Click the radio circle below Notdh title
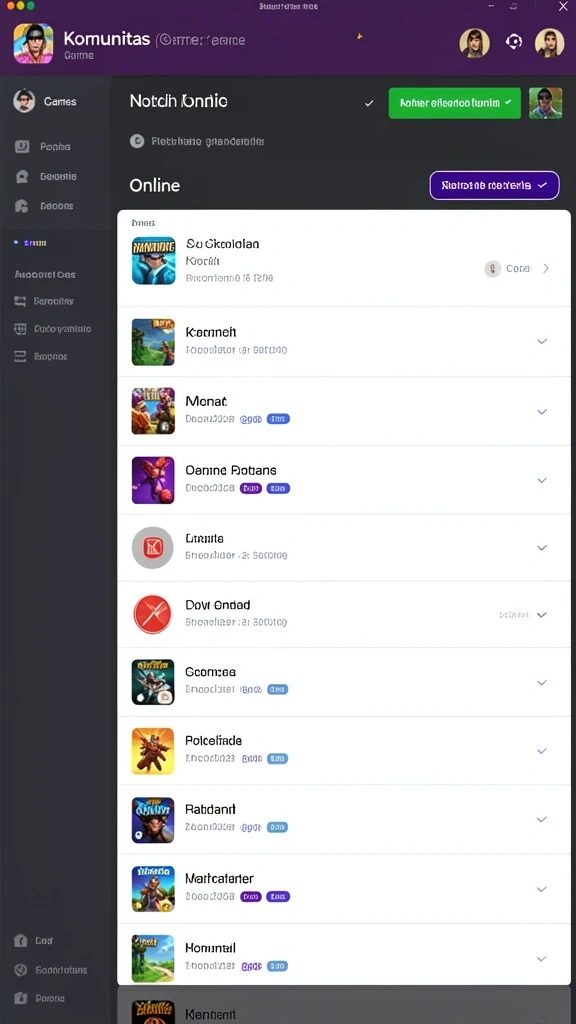 tap(136, 141)
